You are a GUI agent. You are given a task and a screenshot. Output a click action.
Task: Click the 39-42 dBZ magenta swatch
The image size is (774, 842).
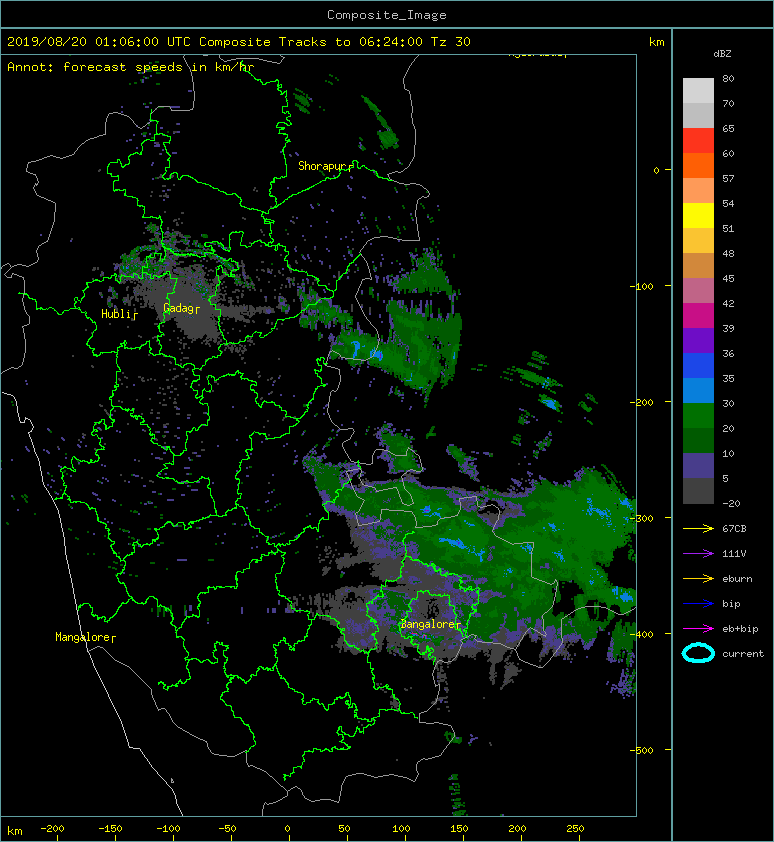[698, 315]
